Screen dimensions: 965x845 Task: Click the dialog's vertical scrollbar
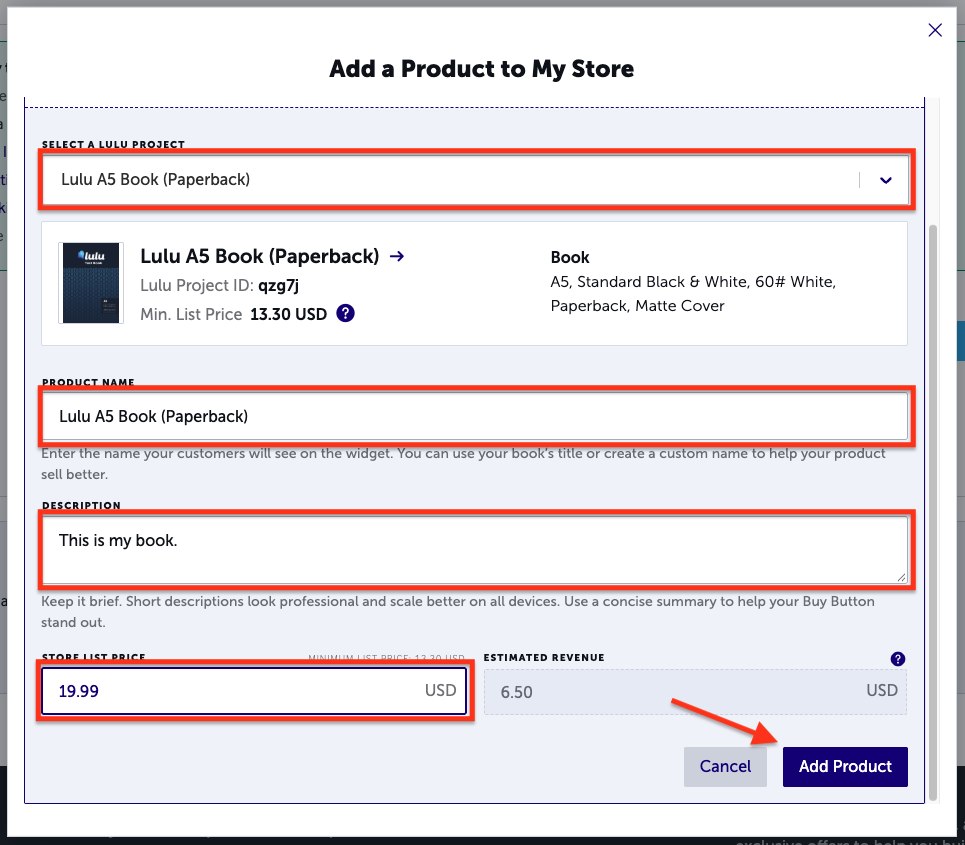pos(933,511)
